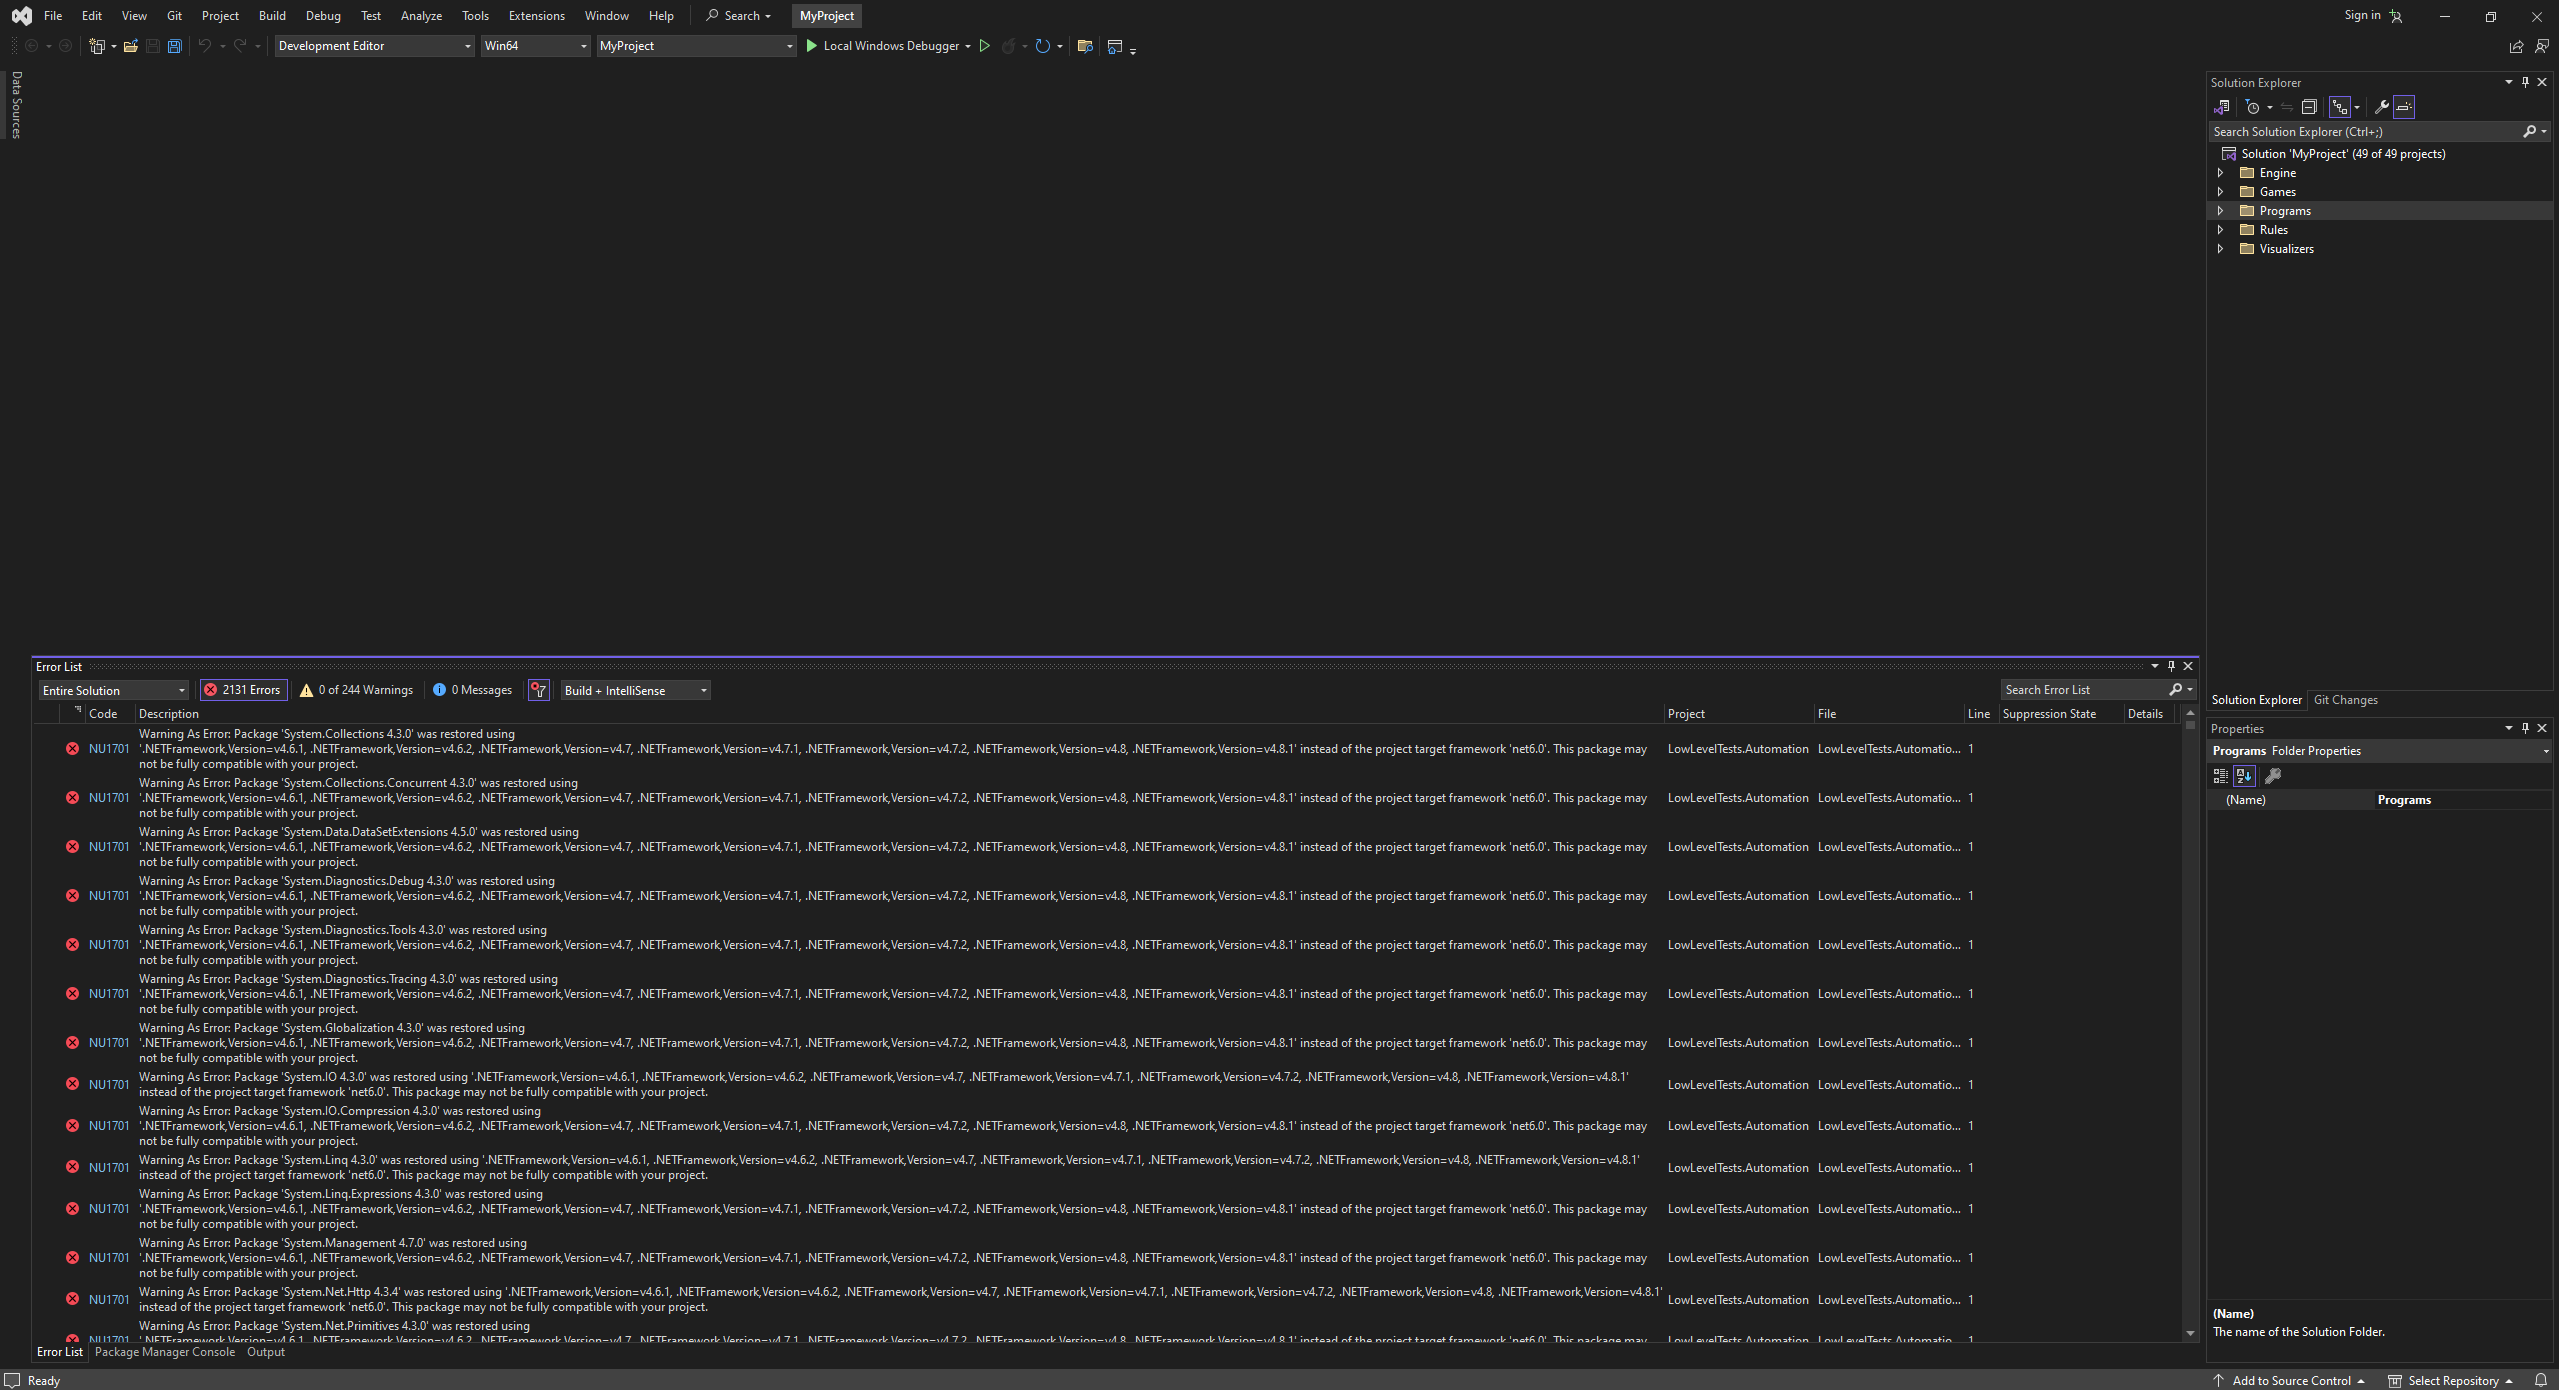Viewport: 2559px width, 1390px height.
Task: Toggle the 2131 Errors filter
Action: 243,690
